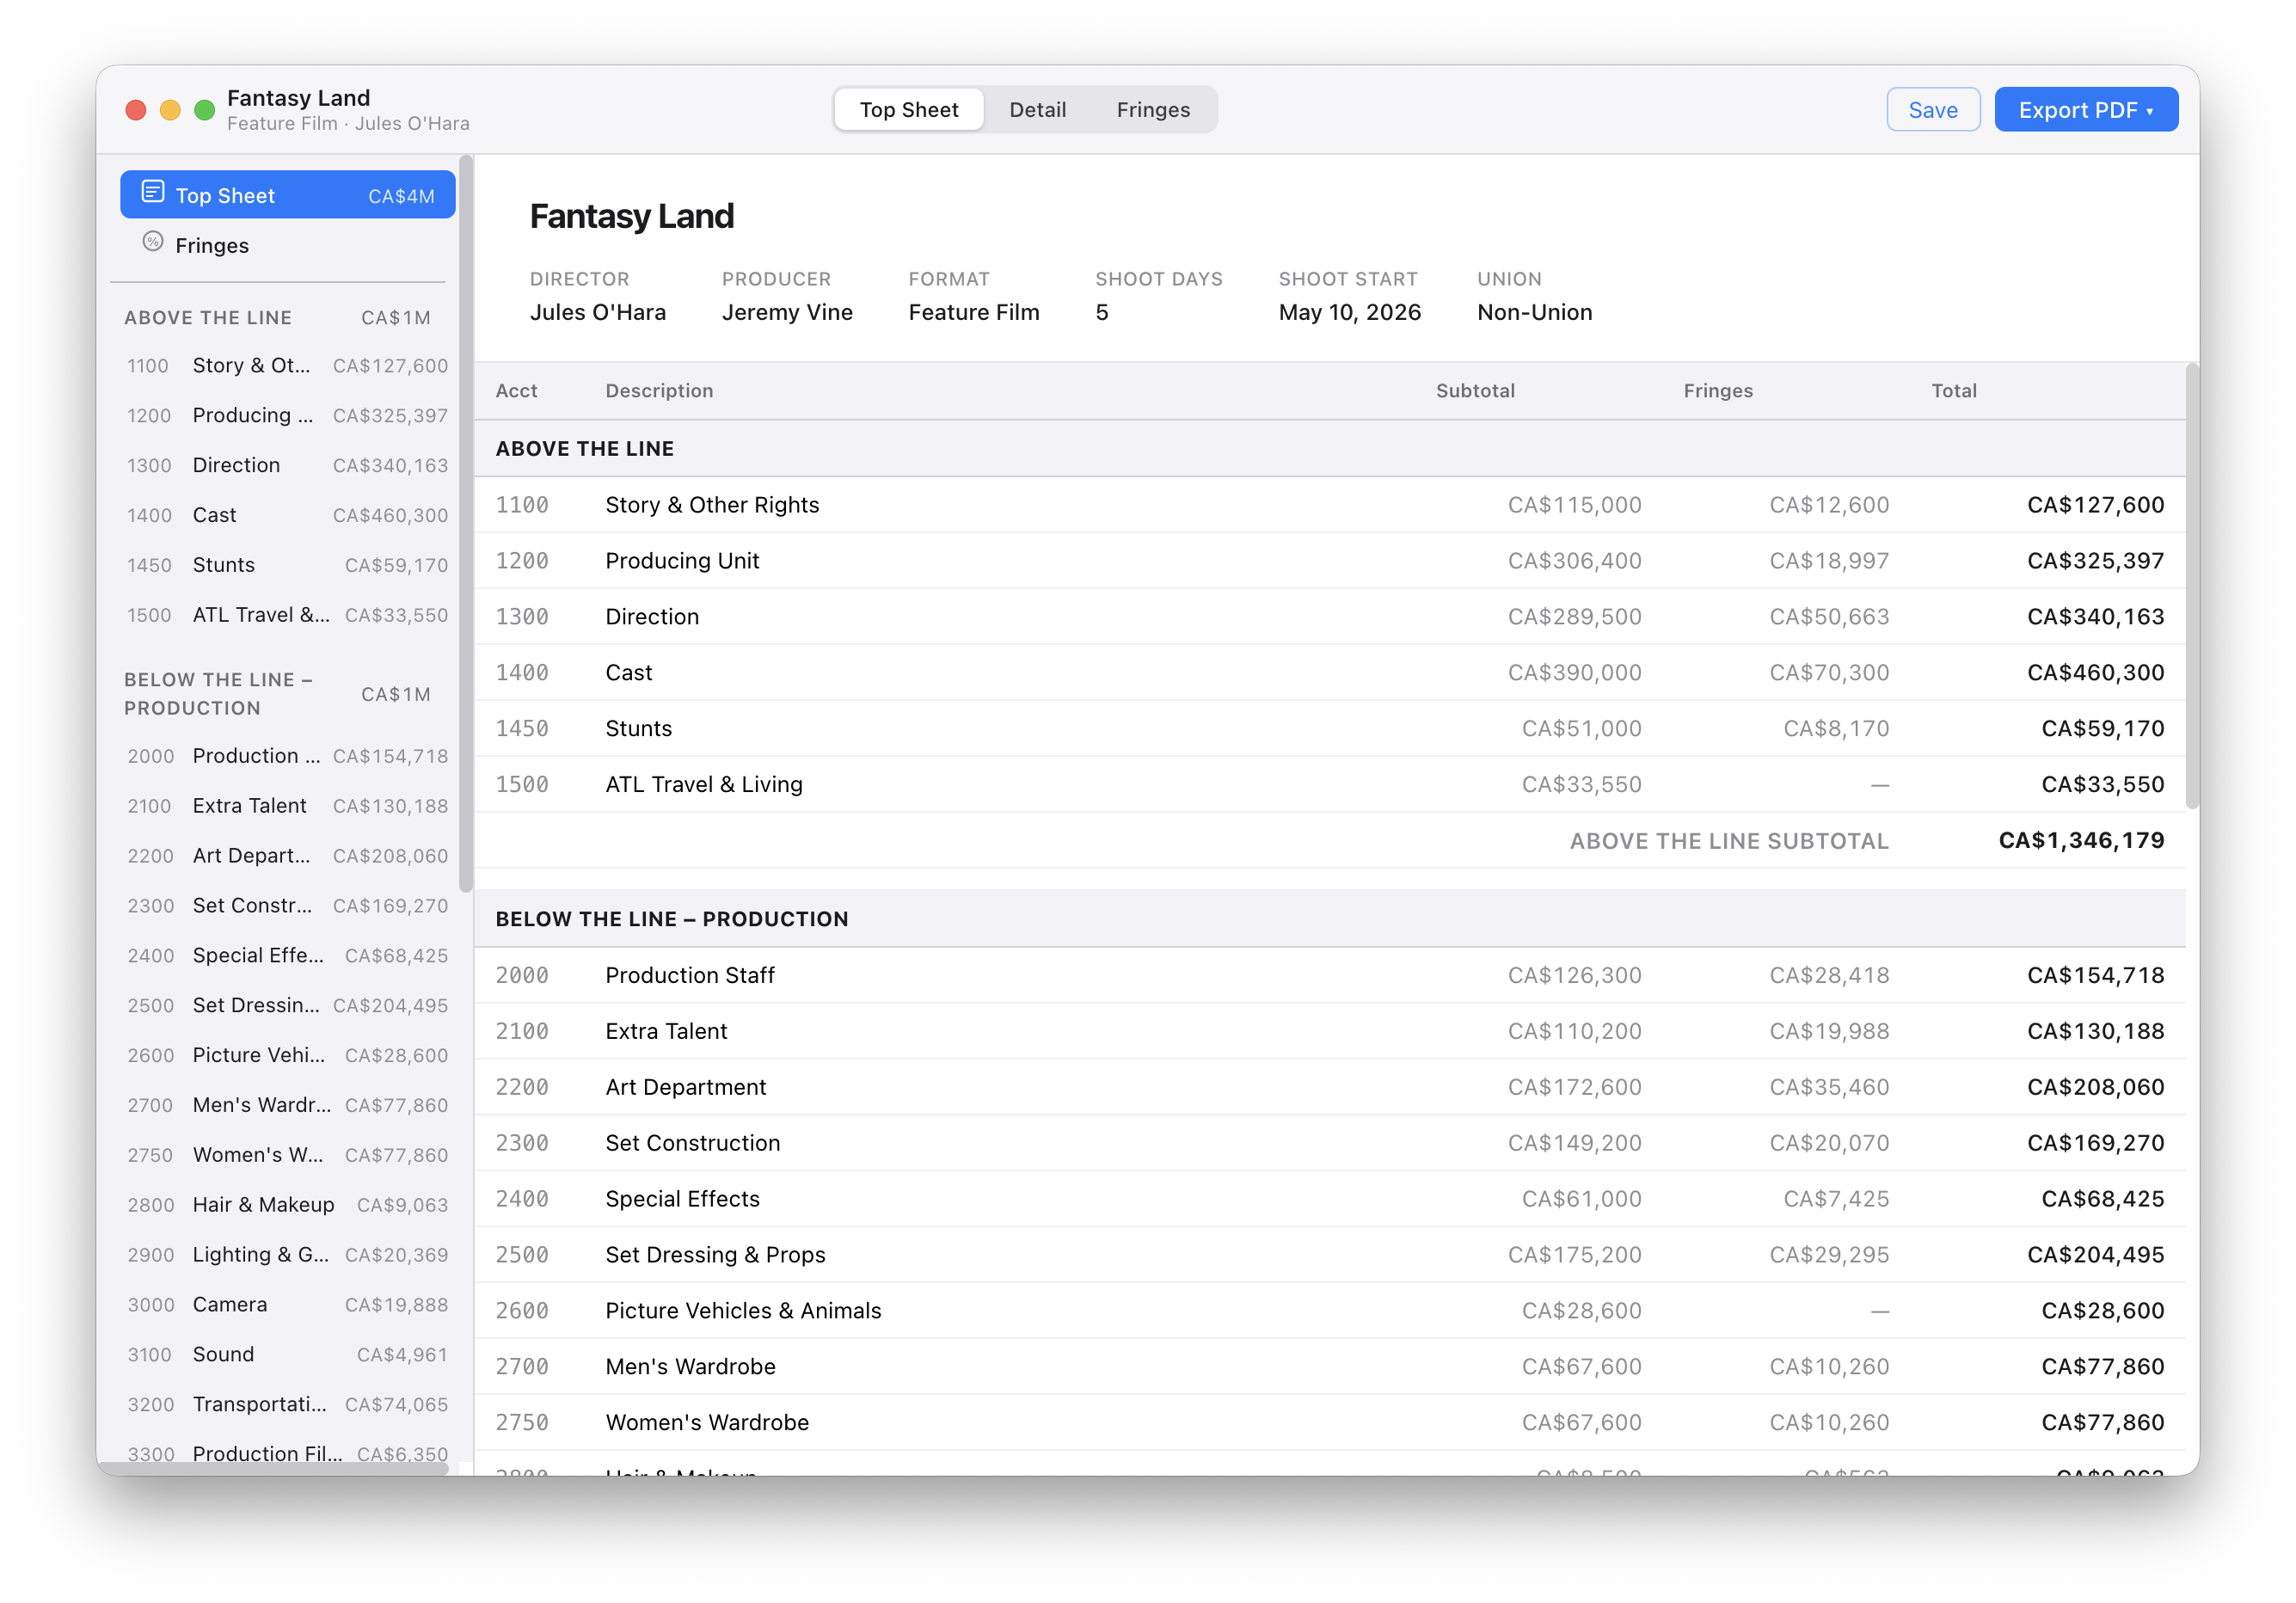The image size is (2296, 1603).
Task: Click the Total column header
Action: click(1954, 391)
